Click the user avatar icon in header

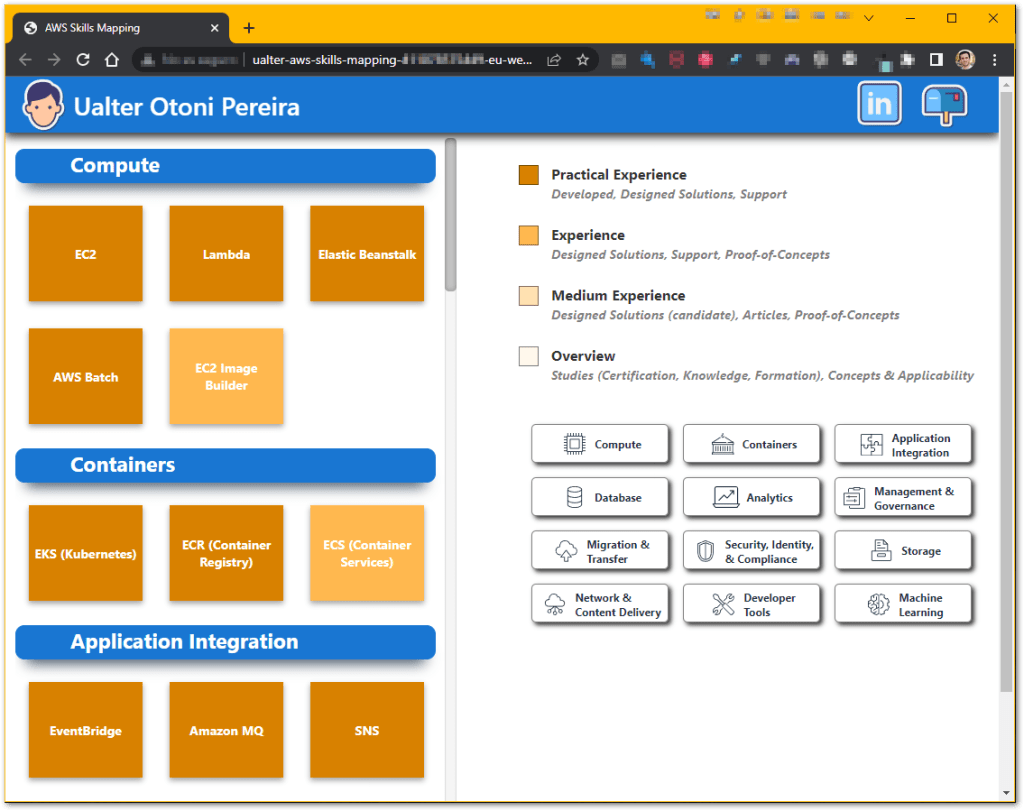(x=43, y=106)
